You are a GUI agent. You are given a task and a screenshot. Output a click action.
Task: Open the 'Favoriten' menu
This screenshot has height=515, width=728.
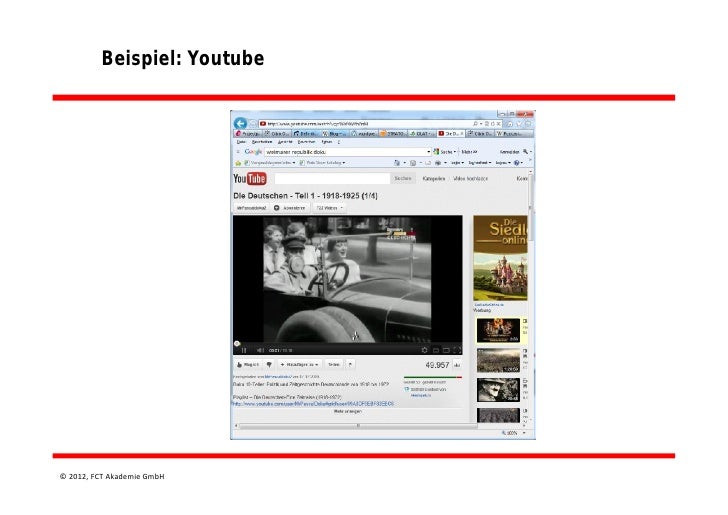306,142
